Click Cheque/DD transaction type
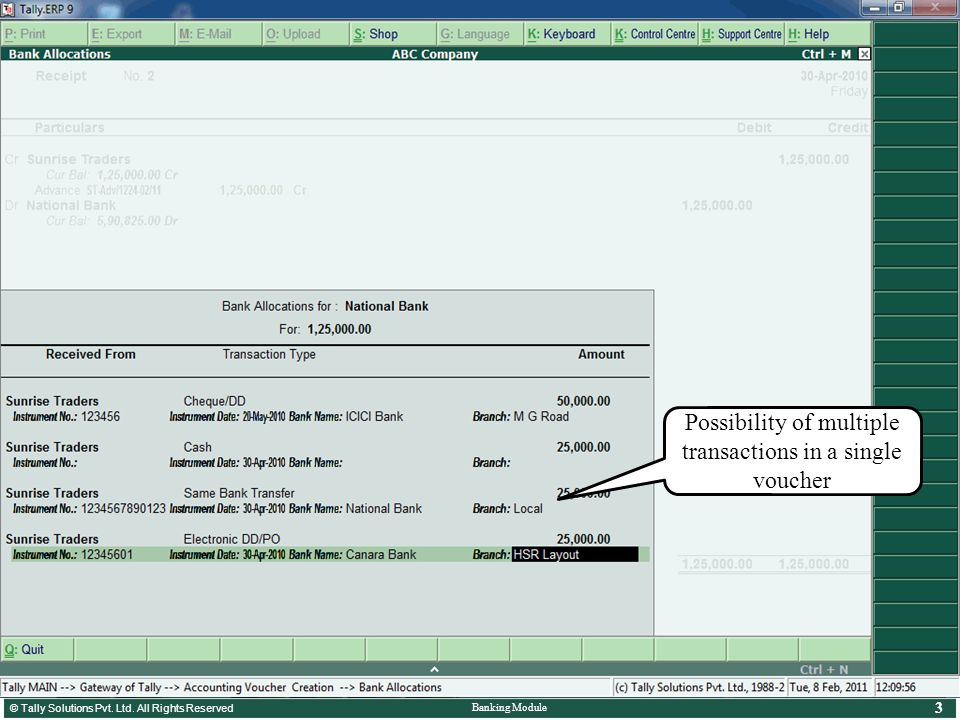 click(x=214, y=402)
